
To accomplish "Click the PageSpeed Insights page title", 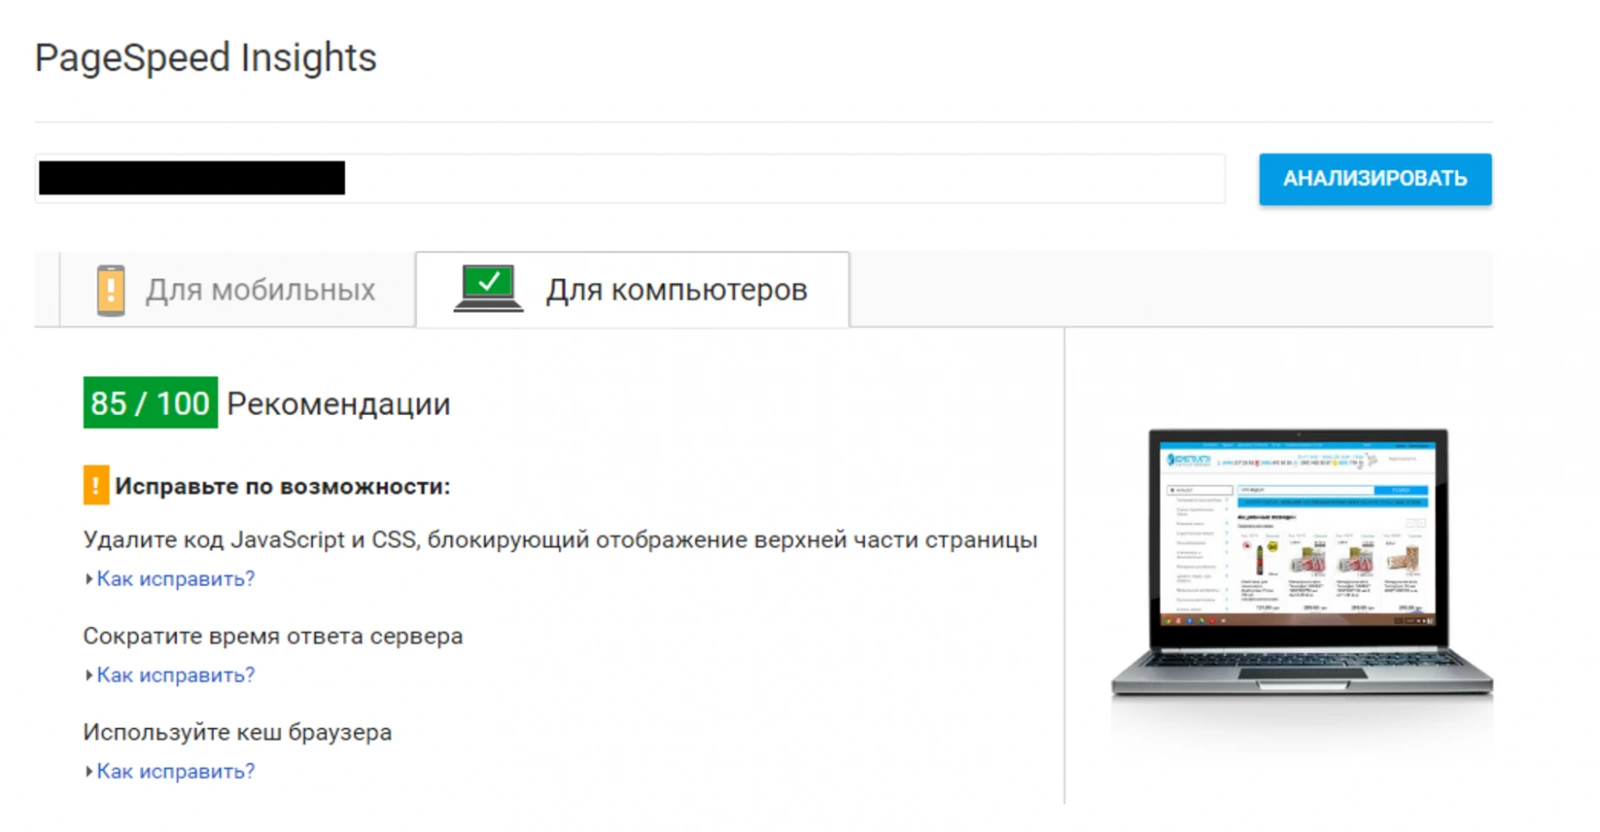I will [206, 58].
